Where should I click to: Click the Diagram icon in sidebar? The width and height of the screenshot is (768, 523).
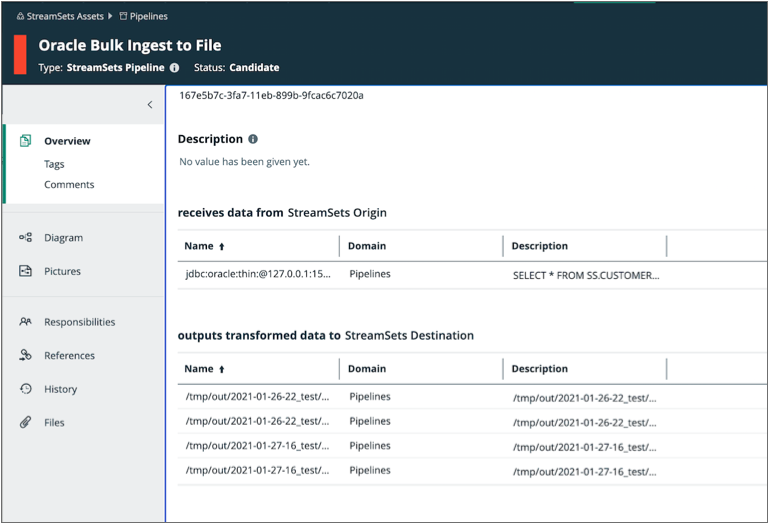(x=26, y=238)
